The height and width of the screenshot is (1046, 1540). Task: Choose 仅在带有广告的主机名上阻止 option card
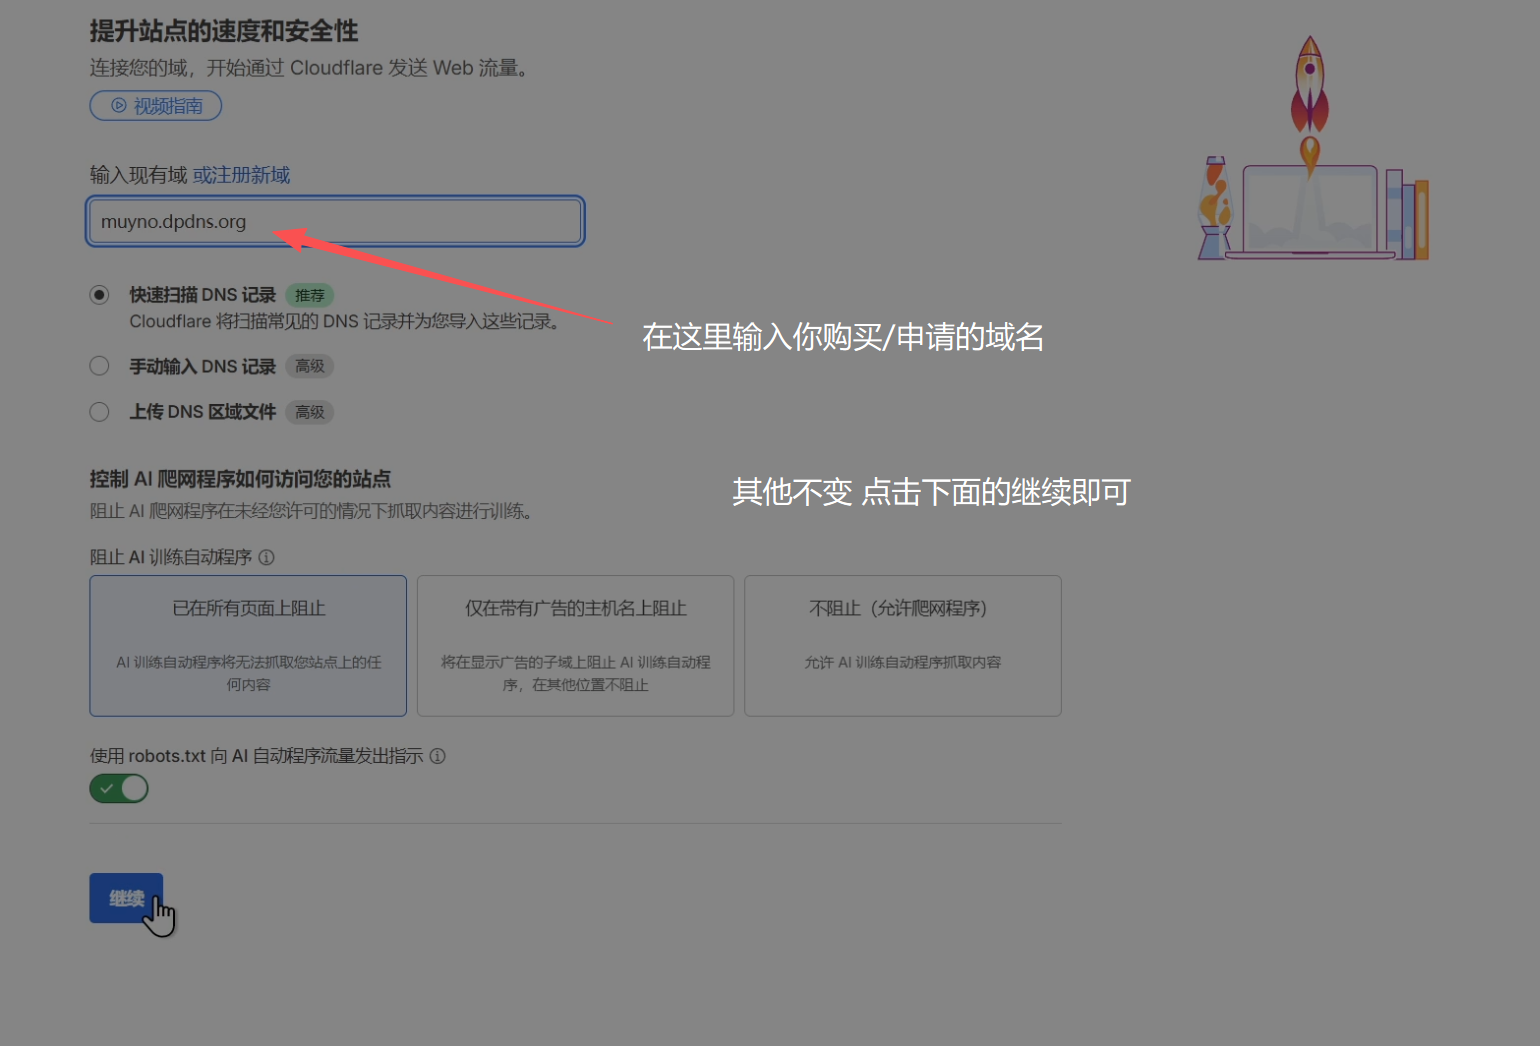click(575, 645)
